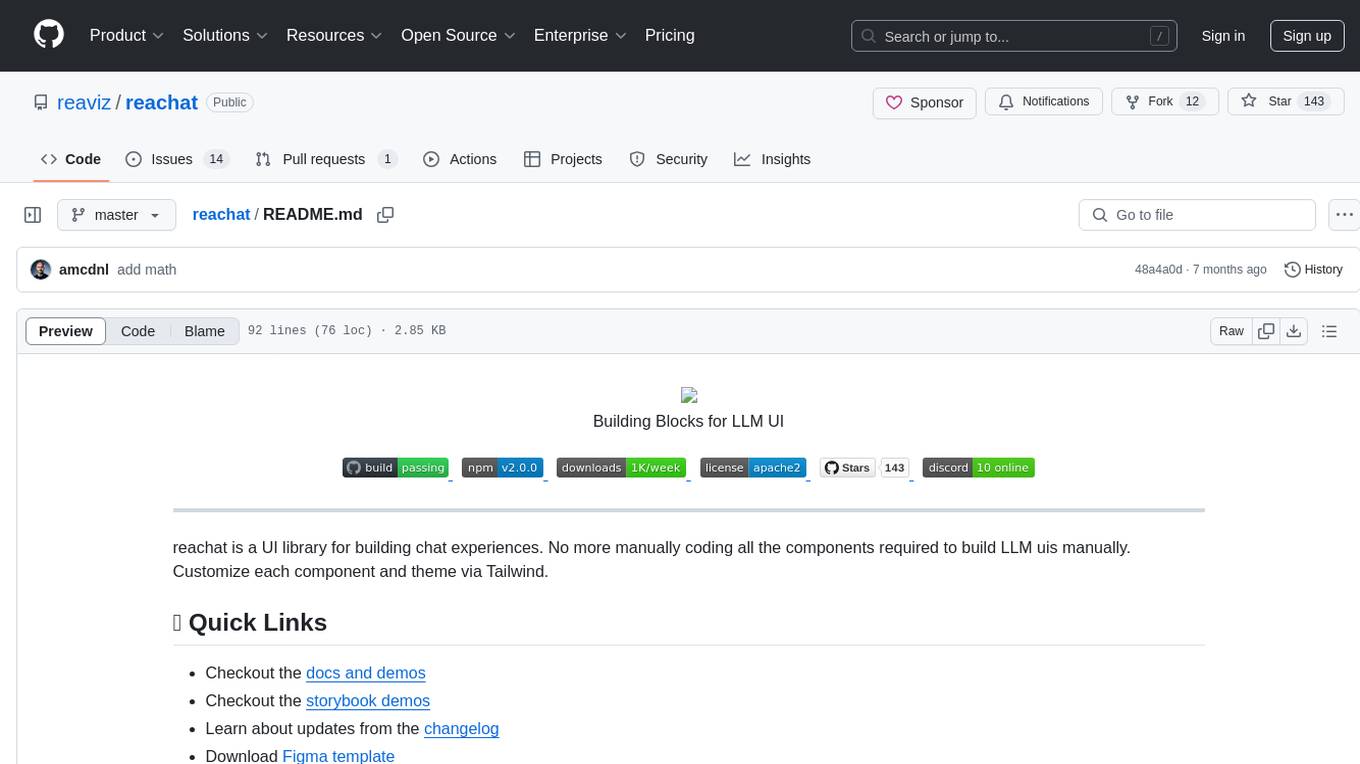Viewport: 1360px width, 764px height.
Task: Open the outline list icon
Action: (x=1330, y=331)
